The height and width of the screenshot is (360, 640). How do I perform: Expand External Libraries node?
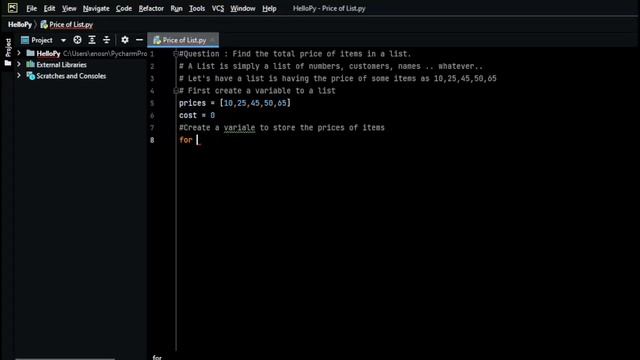coord(19,64)
